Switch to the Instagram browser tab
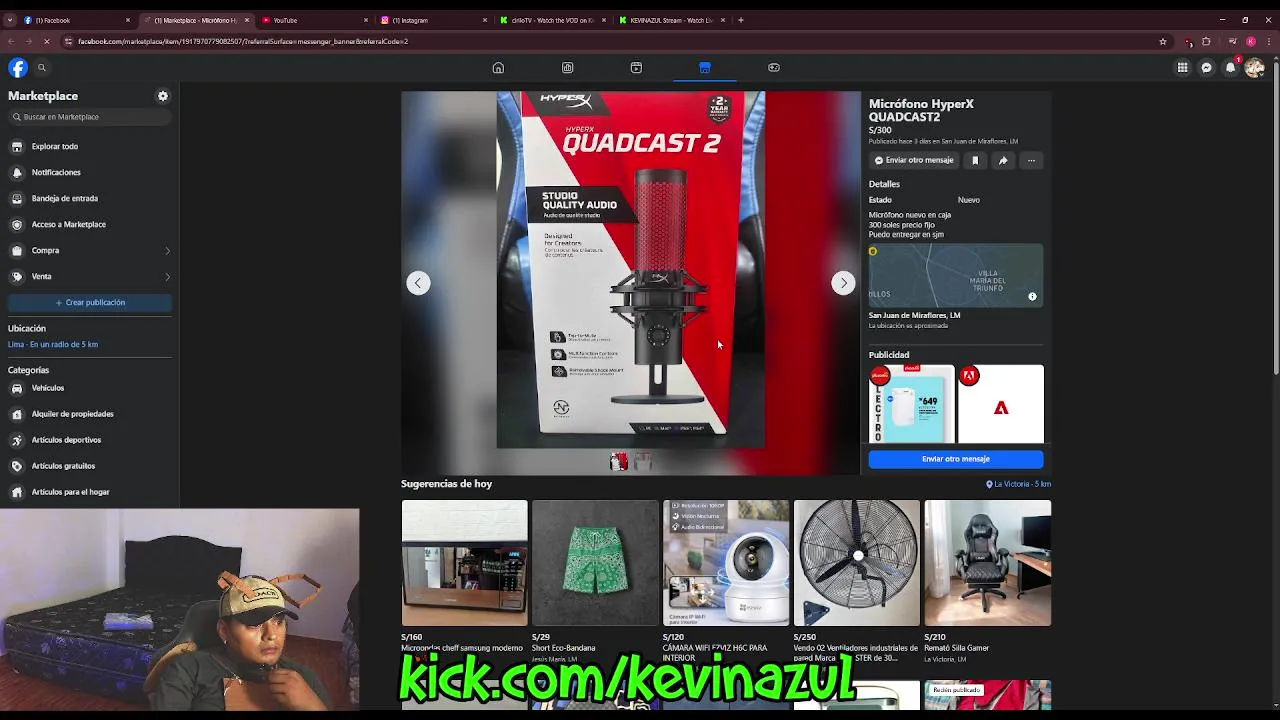 pyautogui.click(x=432, y=20)
